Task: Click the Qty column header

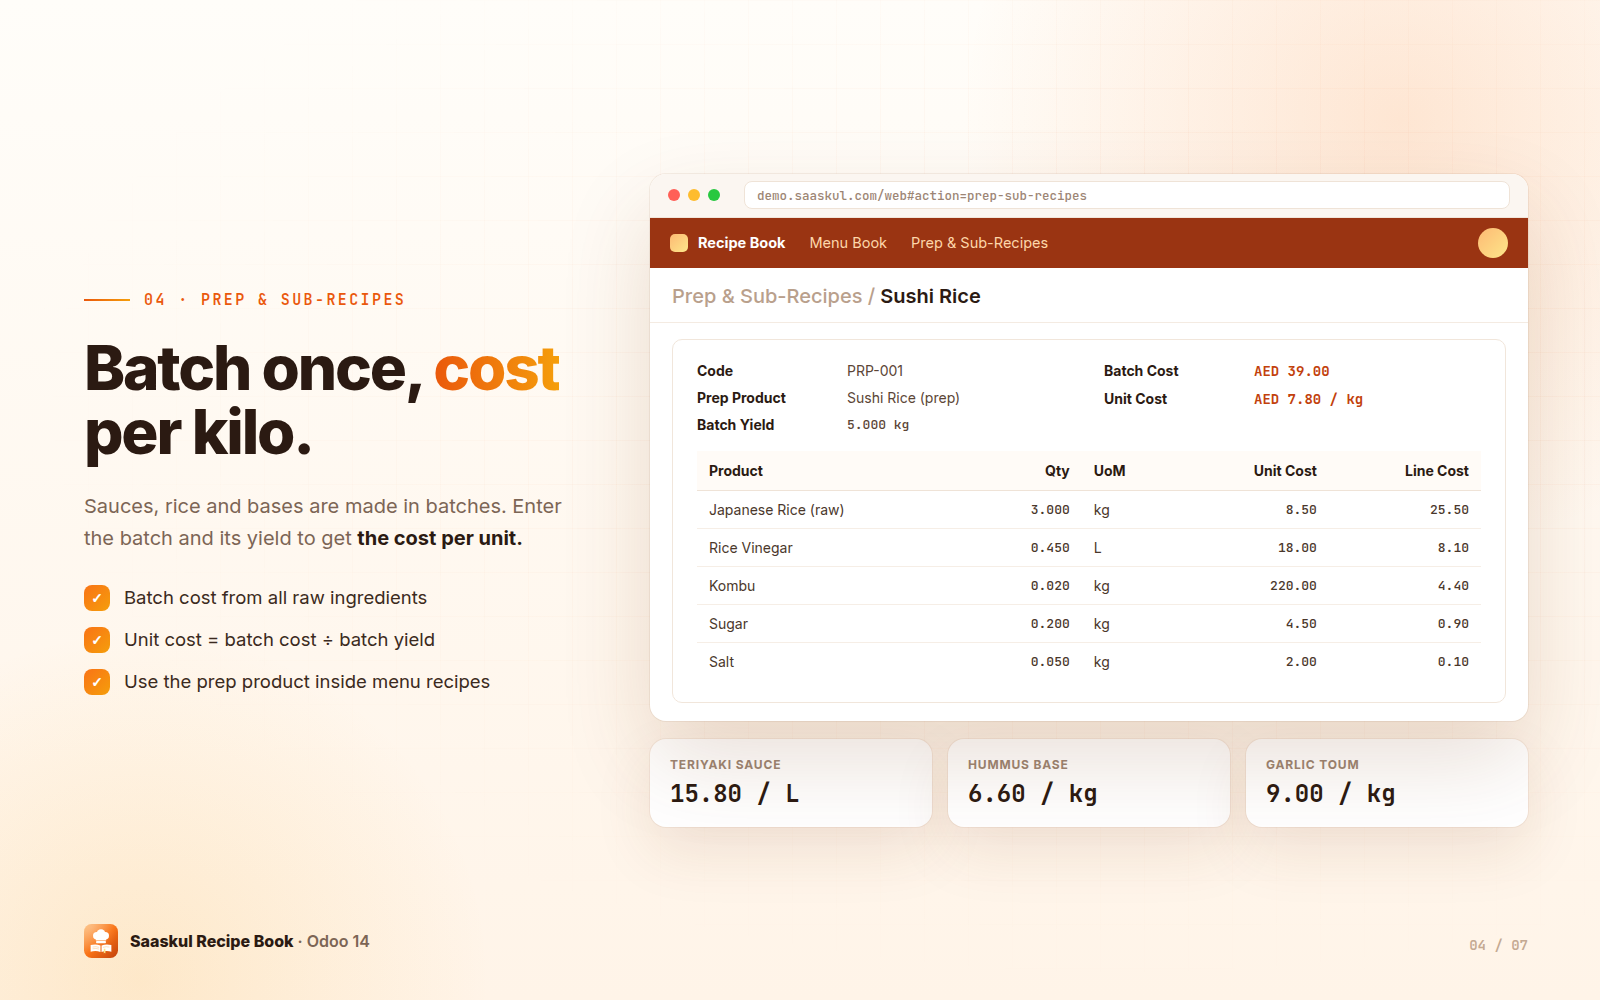Action: point(1057,471)
